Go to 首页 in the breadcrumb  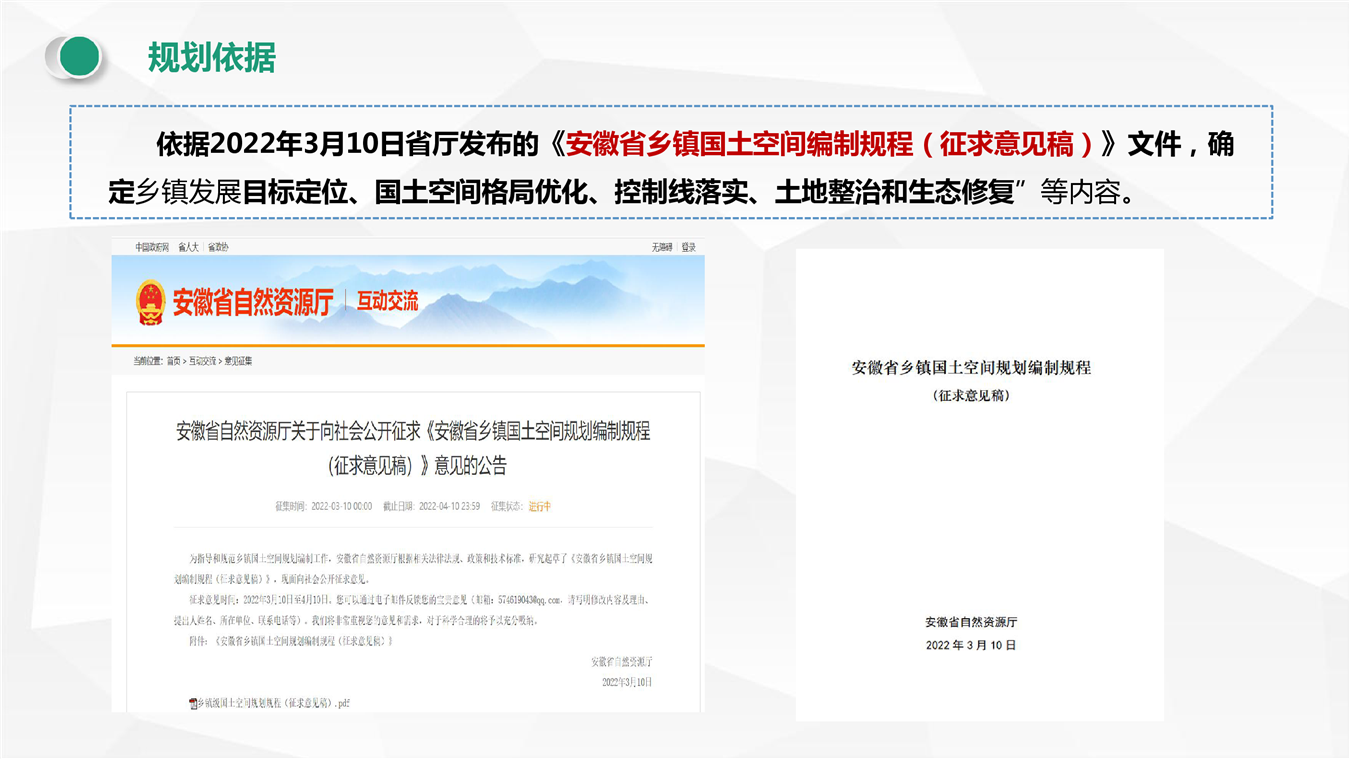174,360
